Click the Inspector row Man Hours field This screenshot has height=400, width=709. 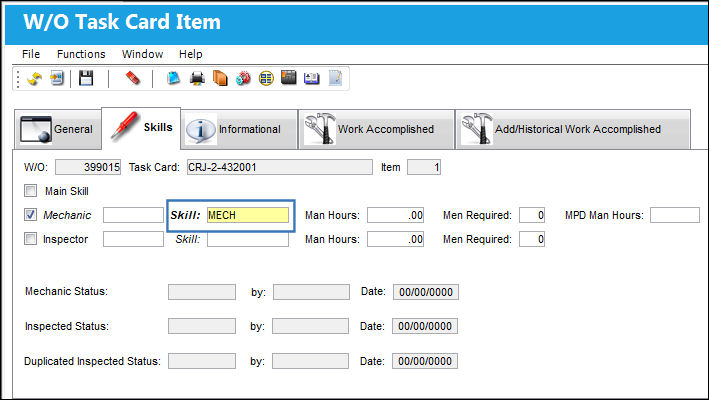[x=395, y=239]
